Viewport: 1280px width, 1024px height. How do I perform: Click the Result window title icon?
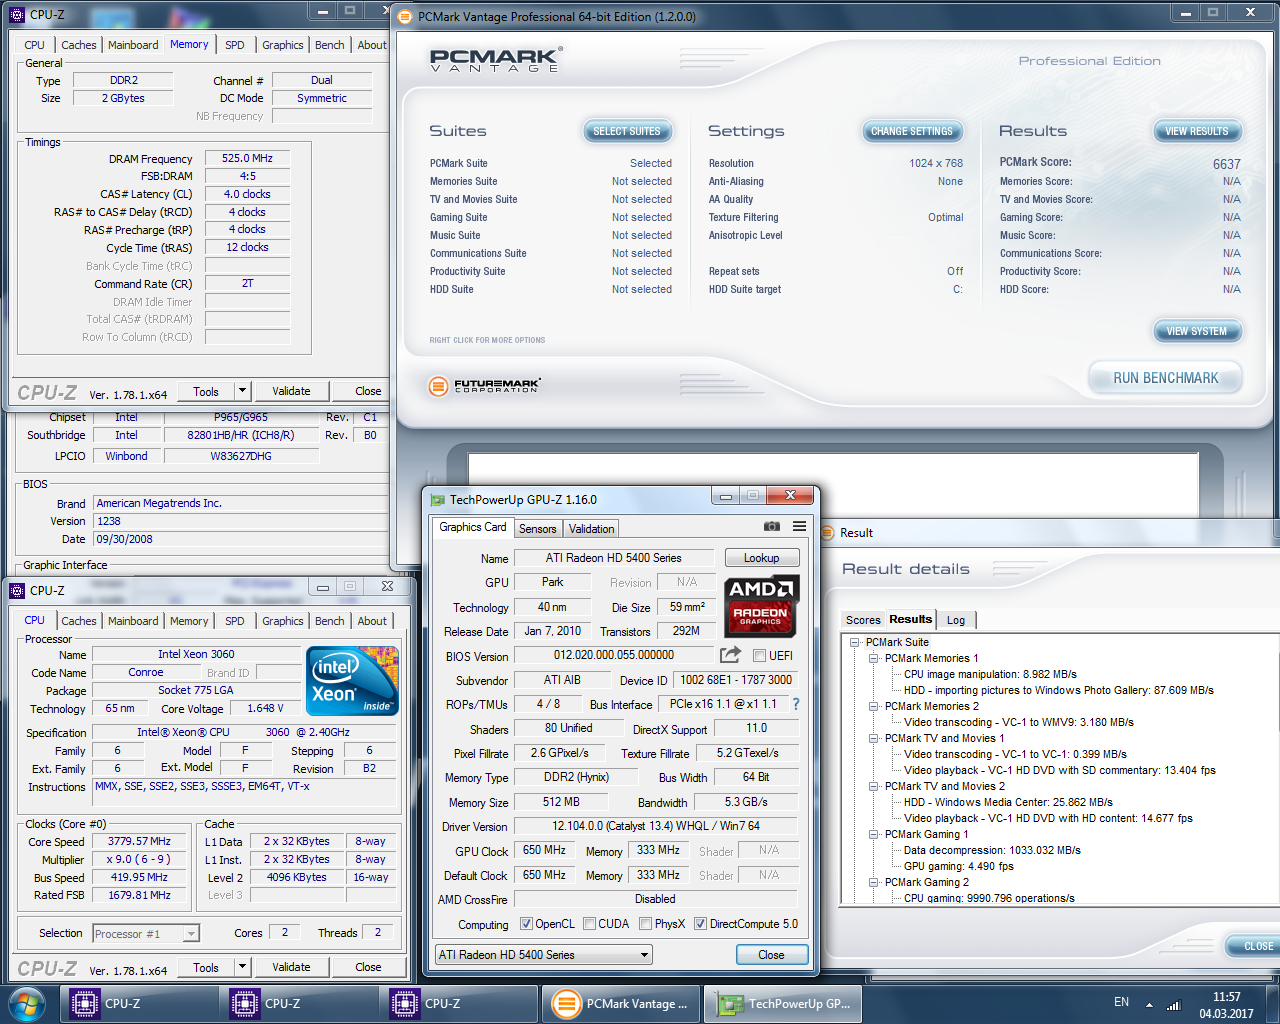coord(828,532)
